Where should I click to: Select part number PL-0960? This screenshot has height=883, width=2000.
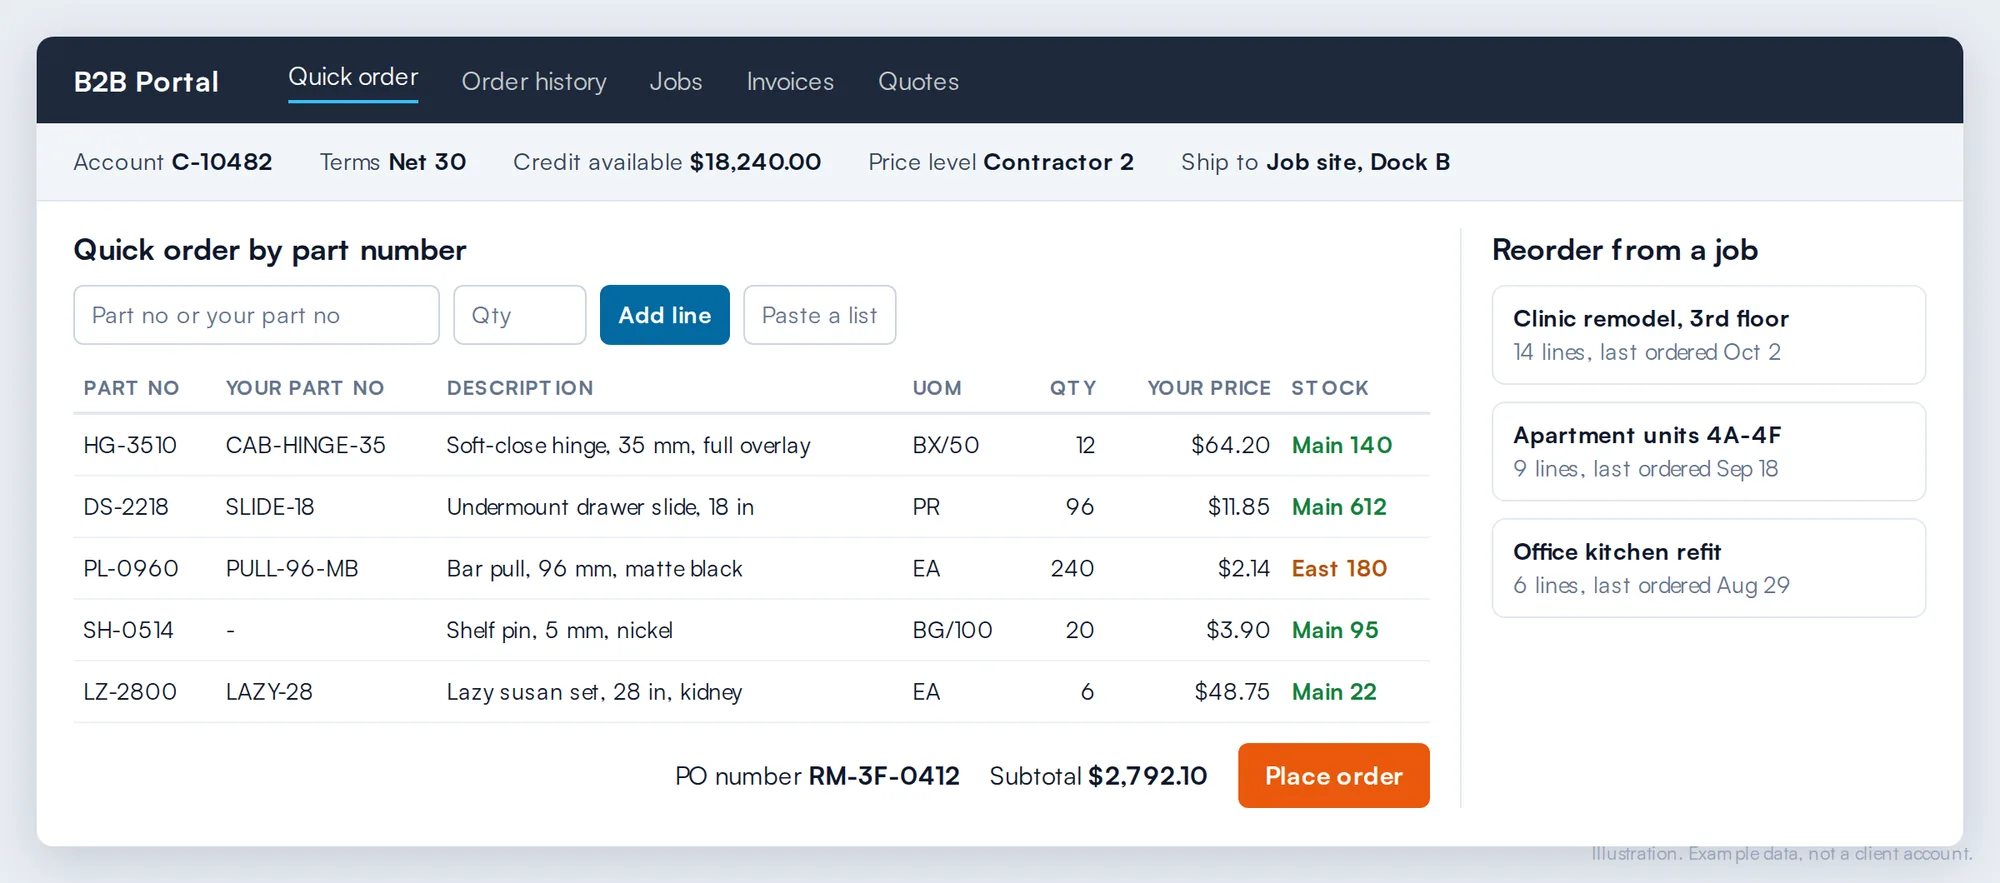(x=131, y=569)
